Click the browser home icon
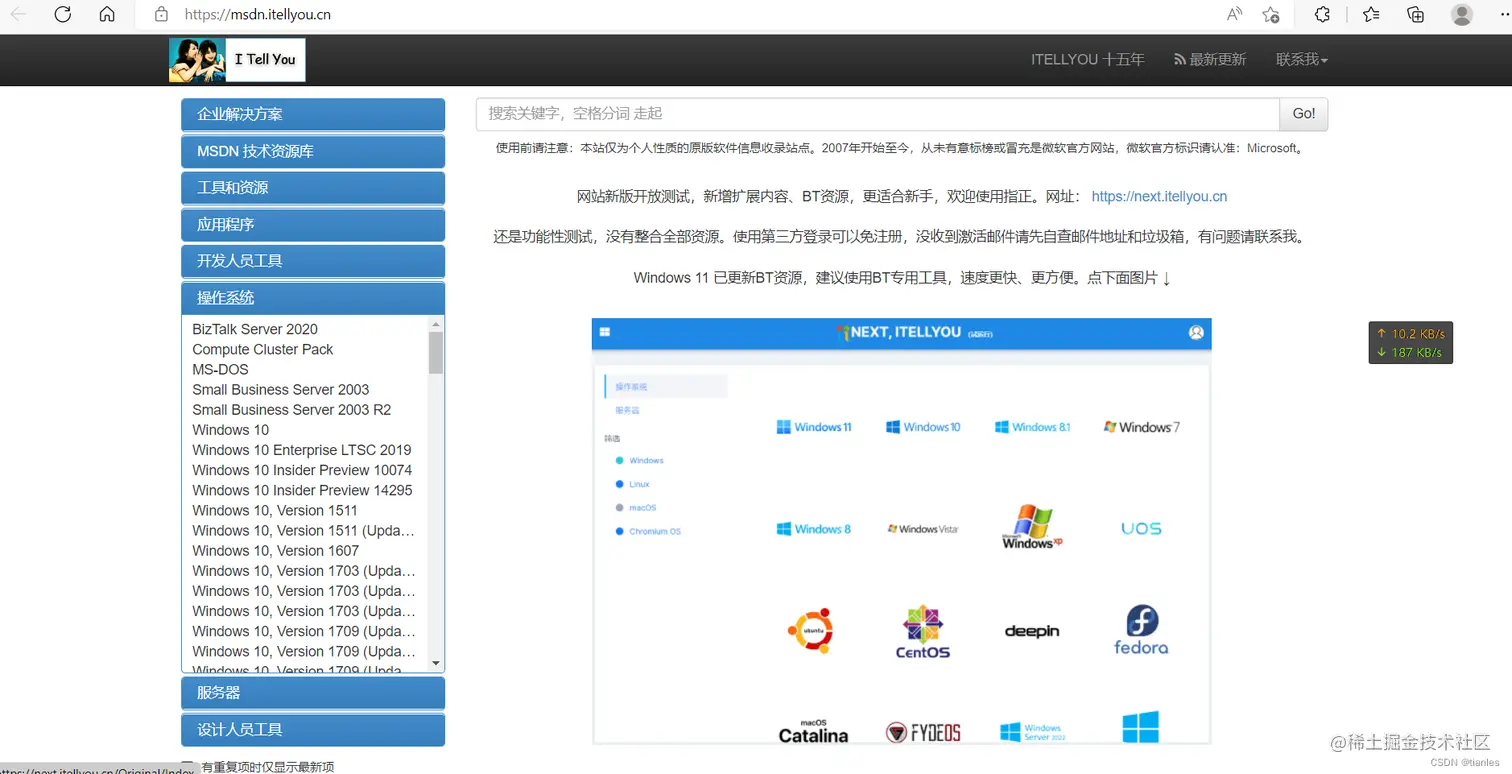 (107, 14)
